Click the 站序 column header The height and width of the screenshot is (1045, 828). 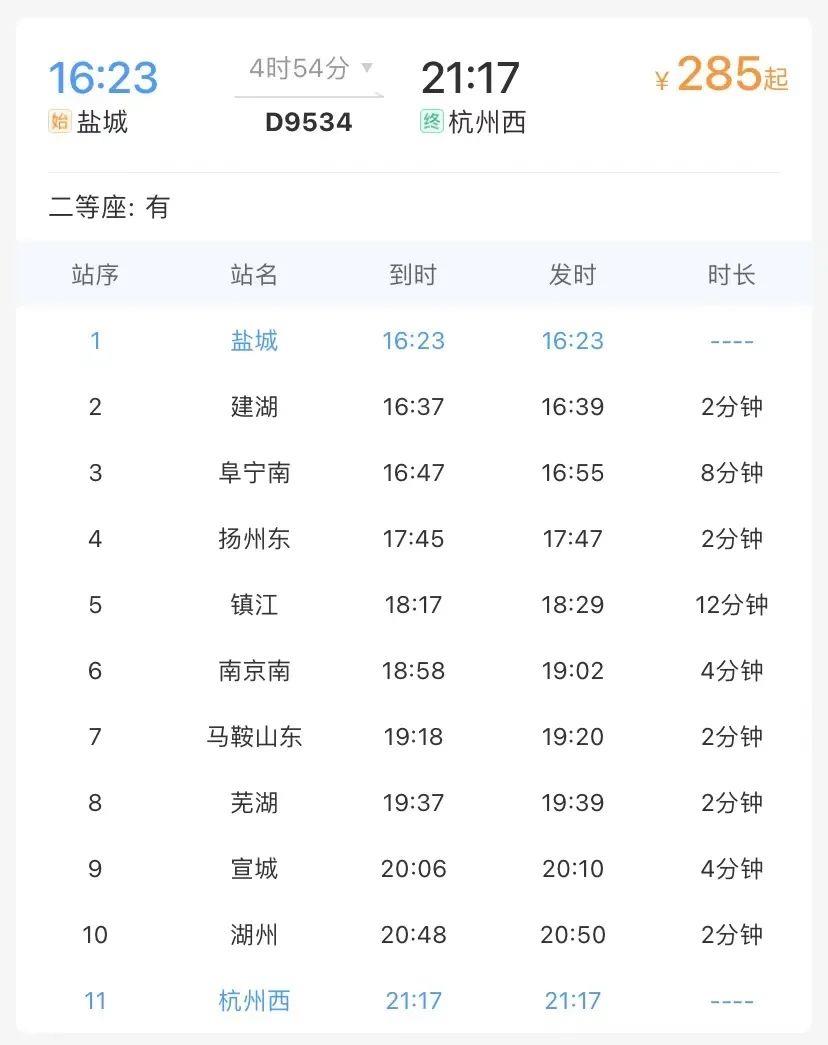95,275
